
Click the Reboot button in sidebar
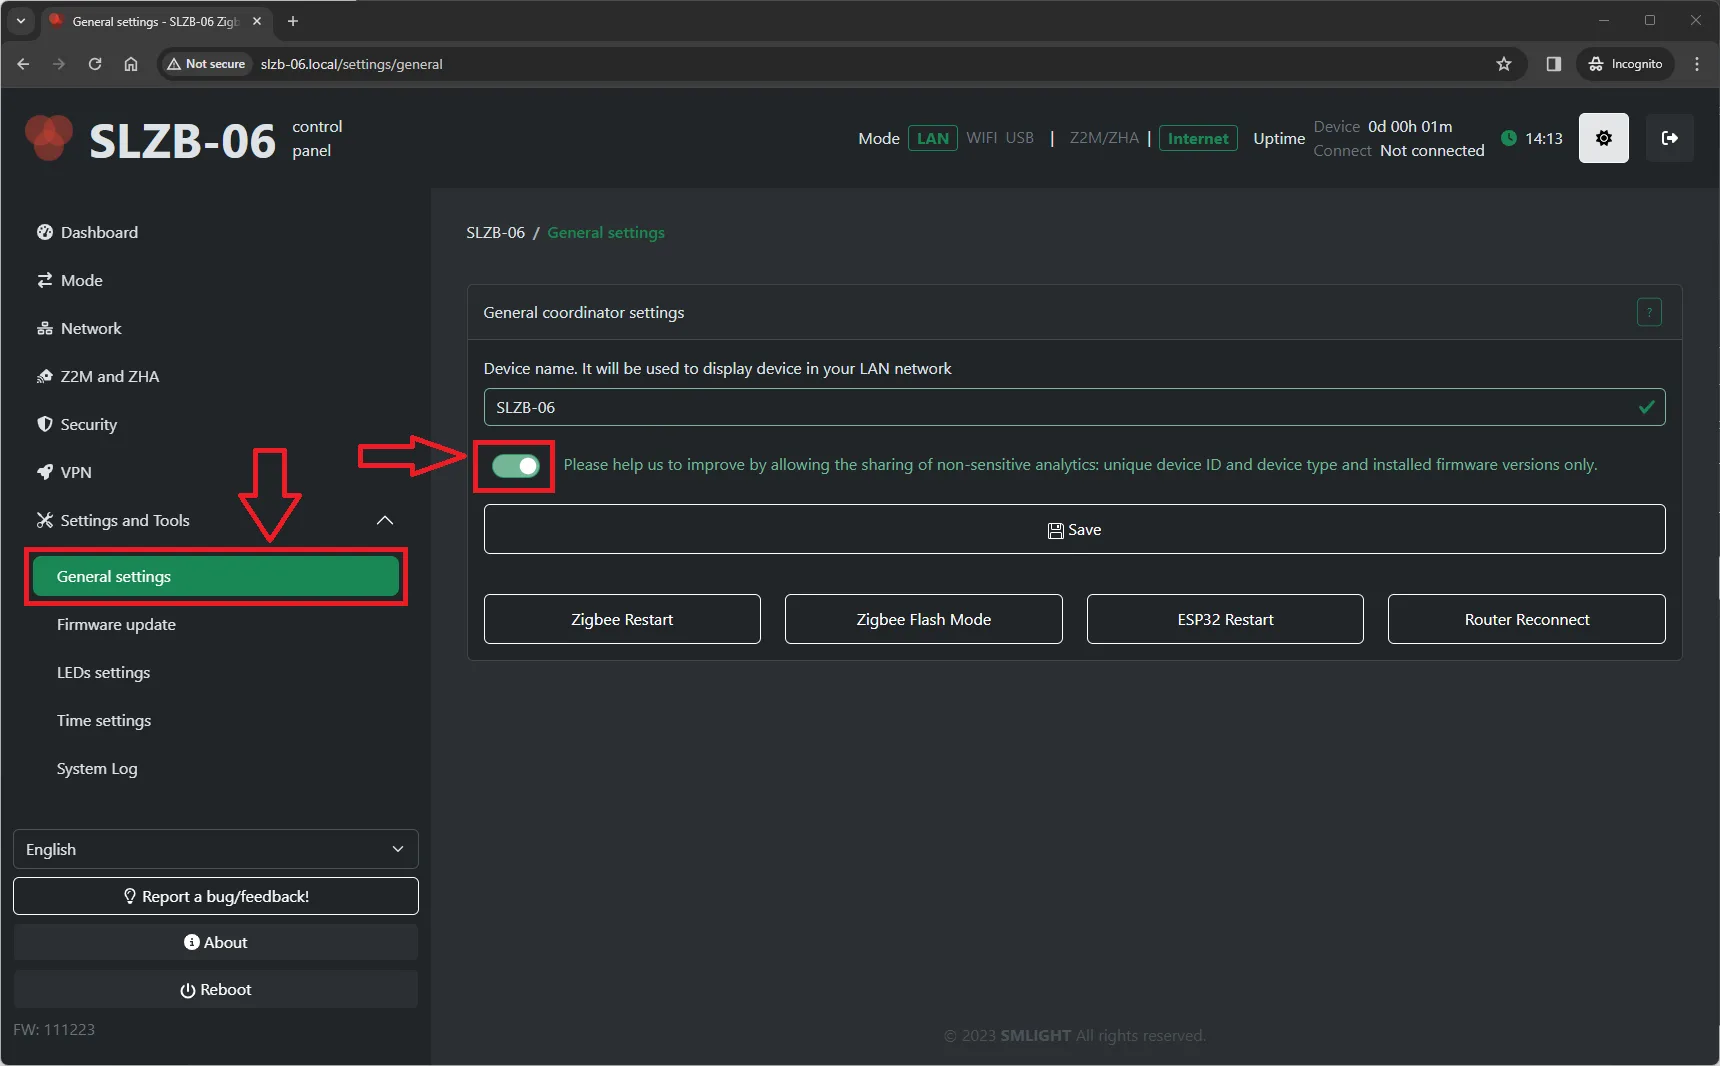coord(215,989)
